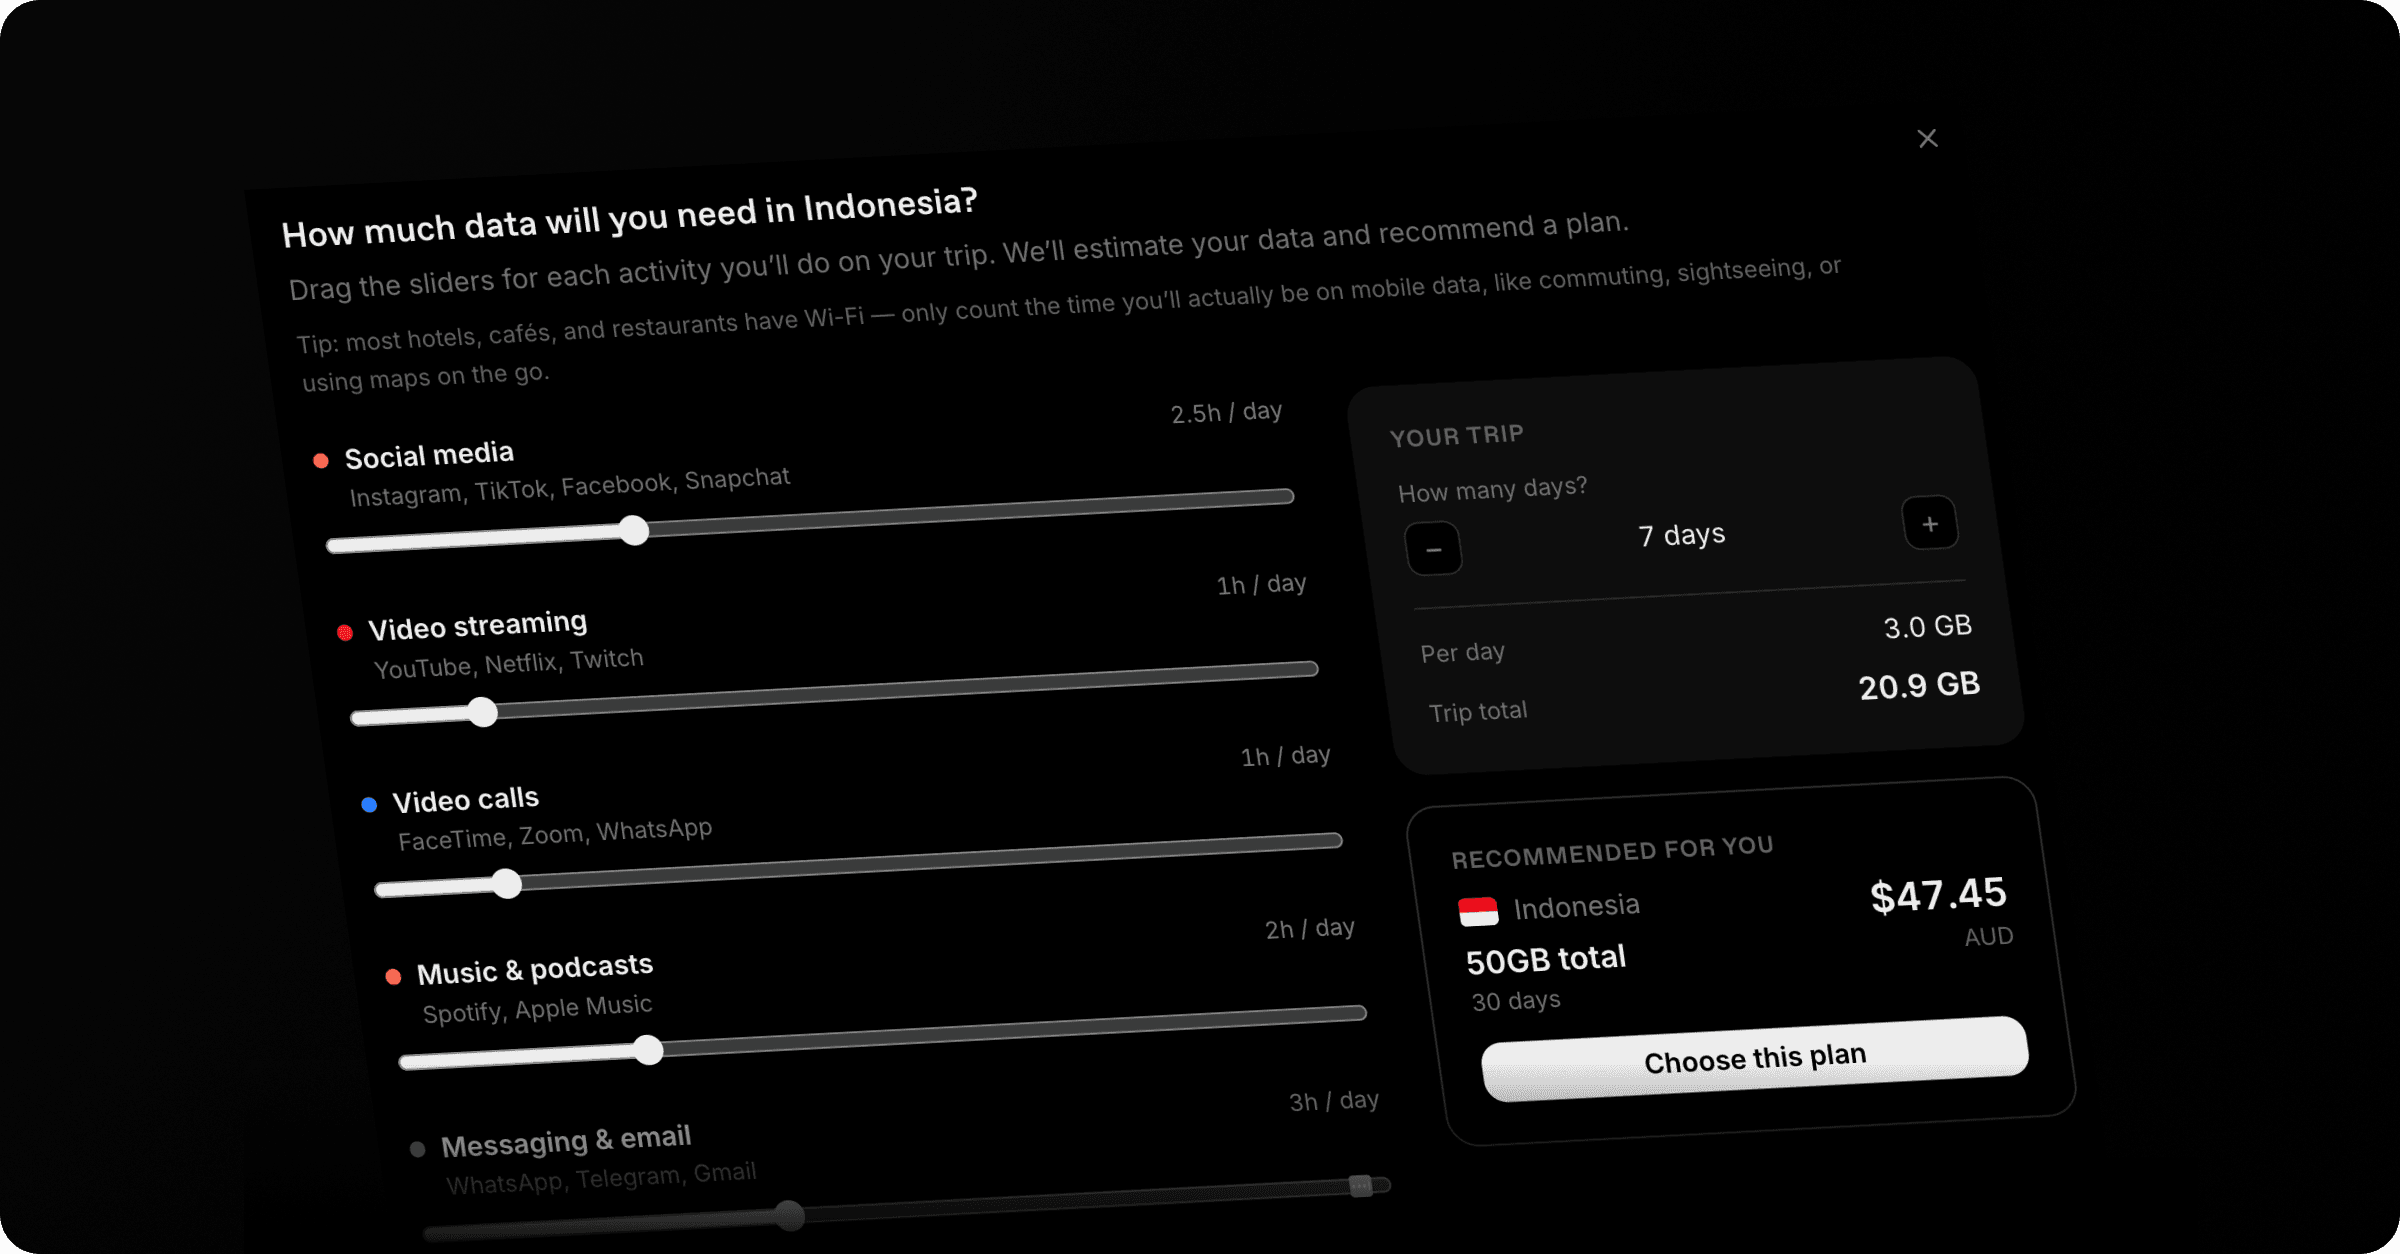Click the Video calls slider handle

tap(507, 884)
